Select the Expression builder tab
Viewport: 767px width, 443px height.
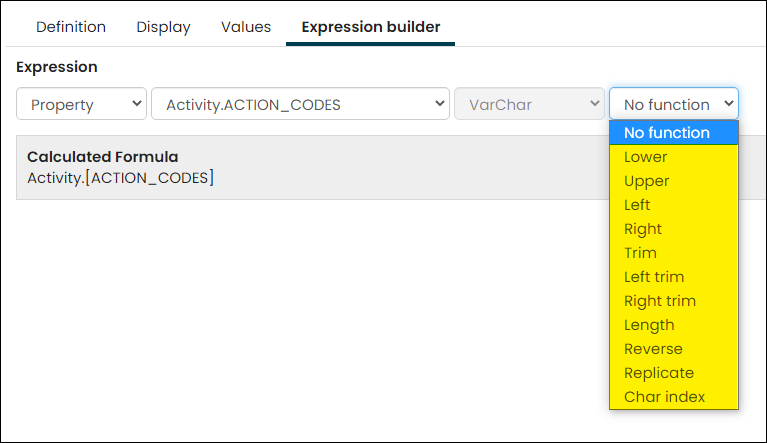click(371, 27)
